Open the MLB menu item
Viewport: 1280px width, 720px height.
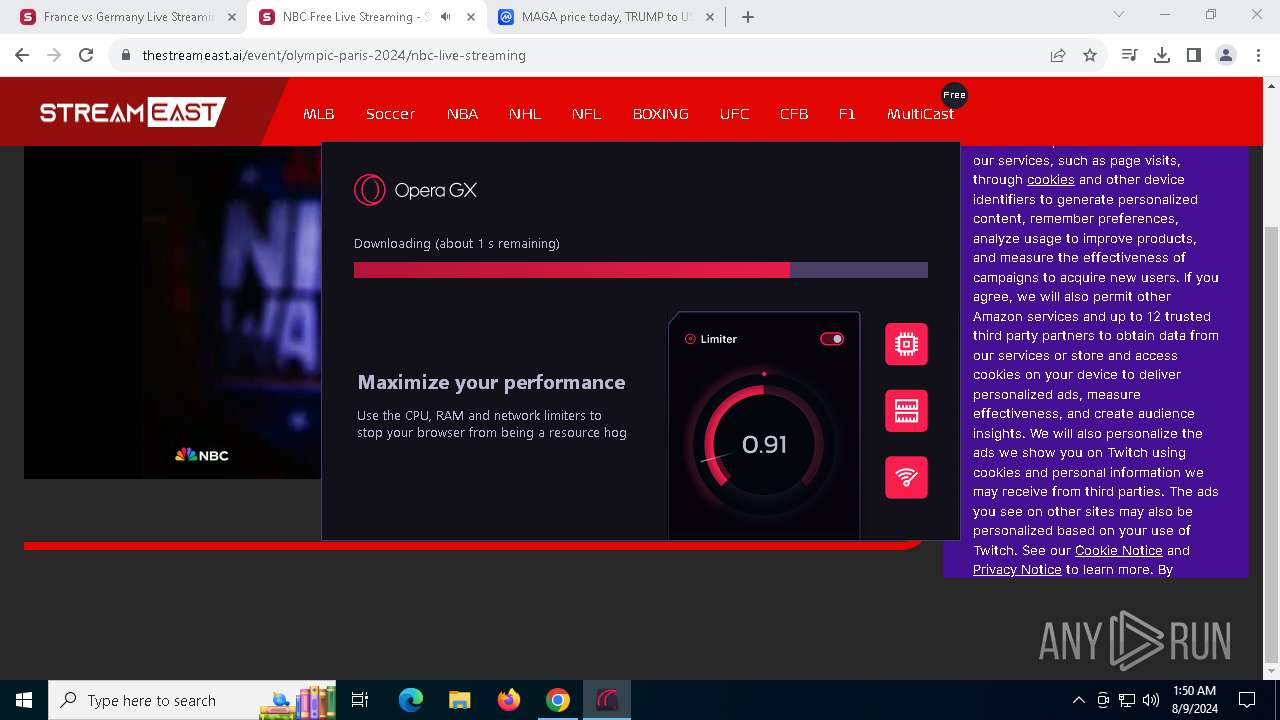(x=319, y=114)
